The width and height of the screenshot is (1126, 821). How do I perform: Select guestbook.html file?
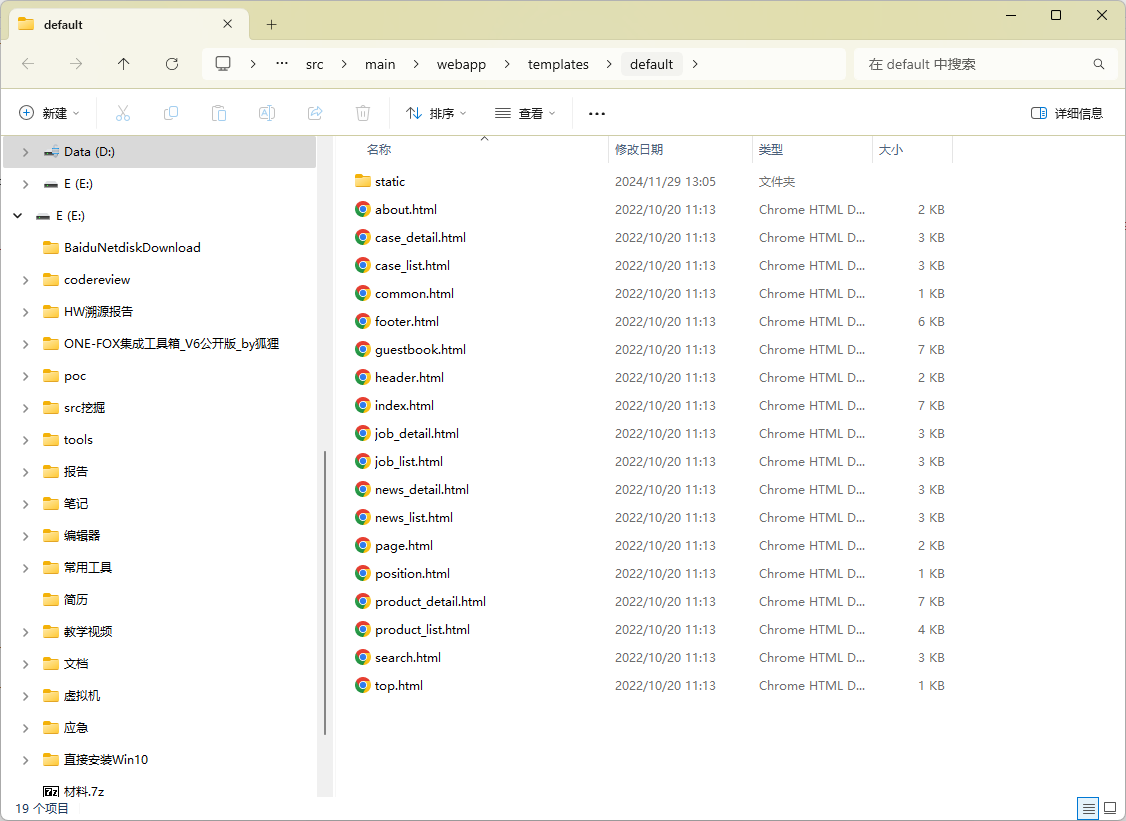[x=420, y=350]
